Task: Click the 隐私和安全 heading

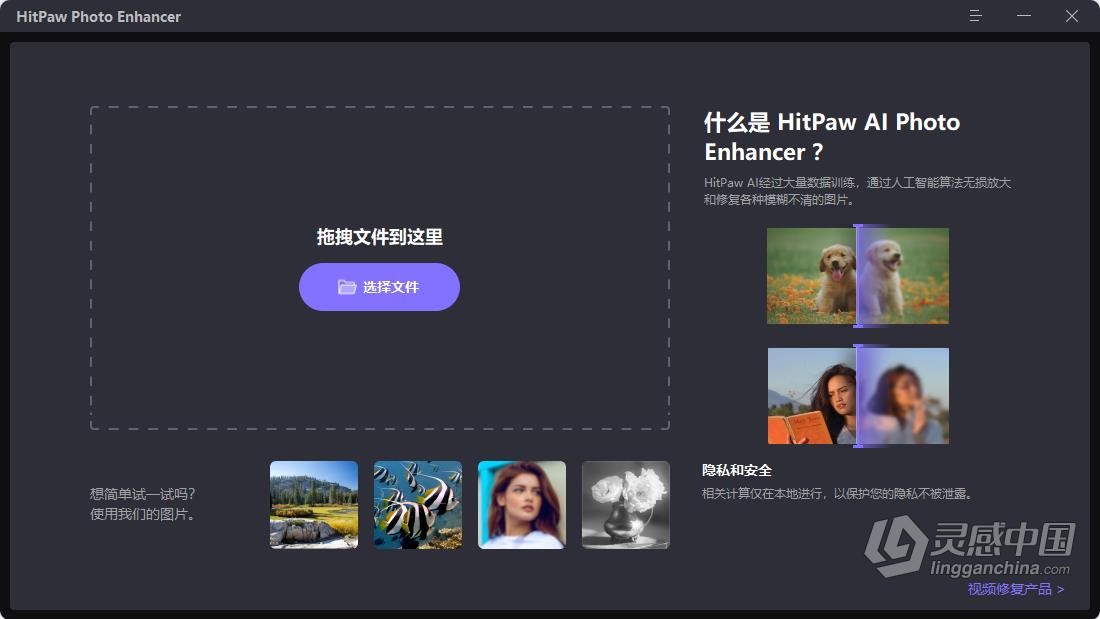Action: click(x=737, y=470)
